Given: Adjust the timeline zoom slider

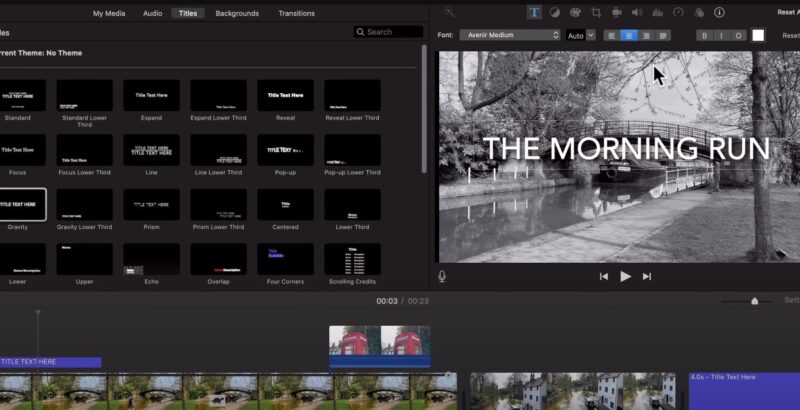Looking at the screenshot, I should point(754,301).
